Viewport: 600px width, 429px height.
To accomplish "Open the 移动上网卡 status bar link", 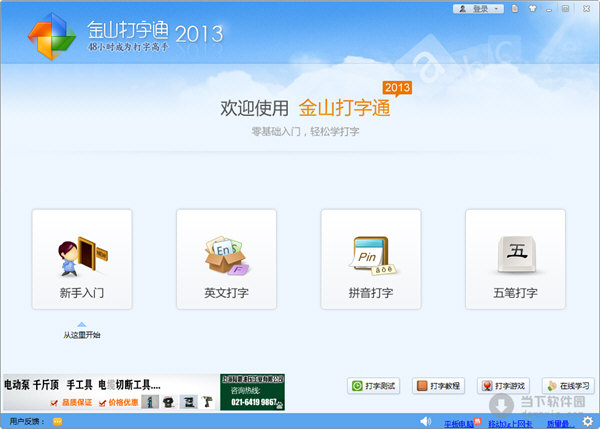I will click(x=510, y=424).
